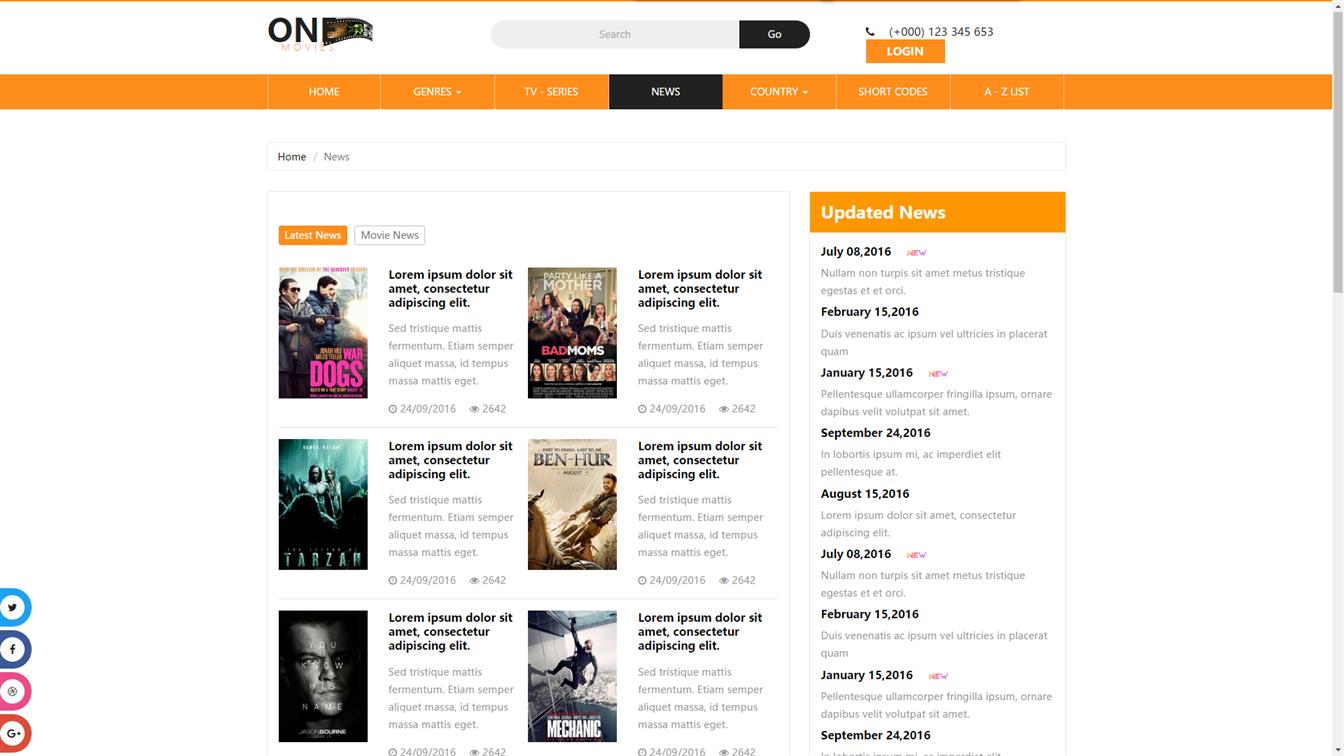Viewport: 1344px width, 756px height.
Task: Click the Go search button
Action: pos(774,34)
